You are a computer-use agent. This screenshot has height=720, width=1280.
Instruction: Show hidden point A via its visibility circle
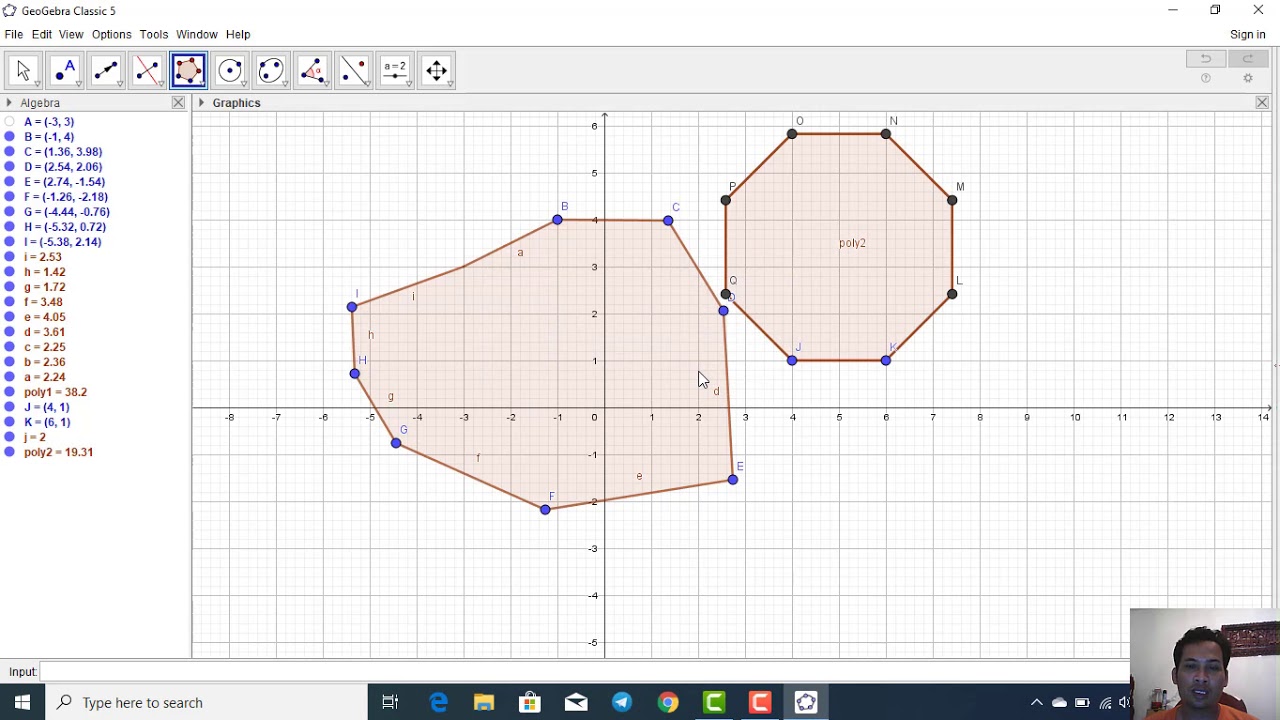10,122
